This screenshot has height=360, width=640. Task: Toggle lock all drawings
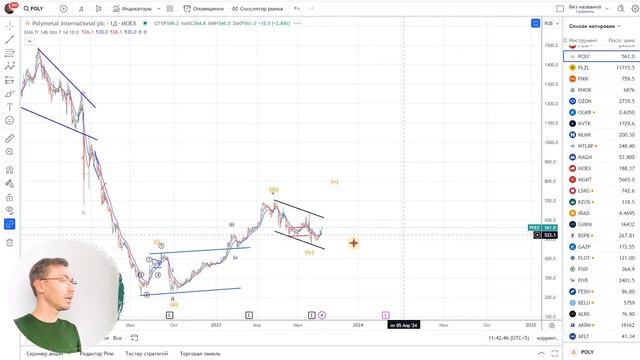[x=9, y=197]
